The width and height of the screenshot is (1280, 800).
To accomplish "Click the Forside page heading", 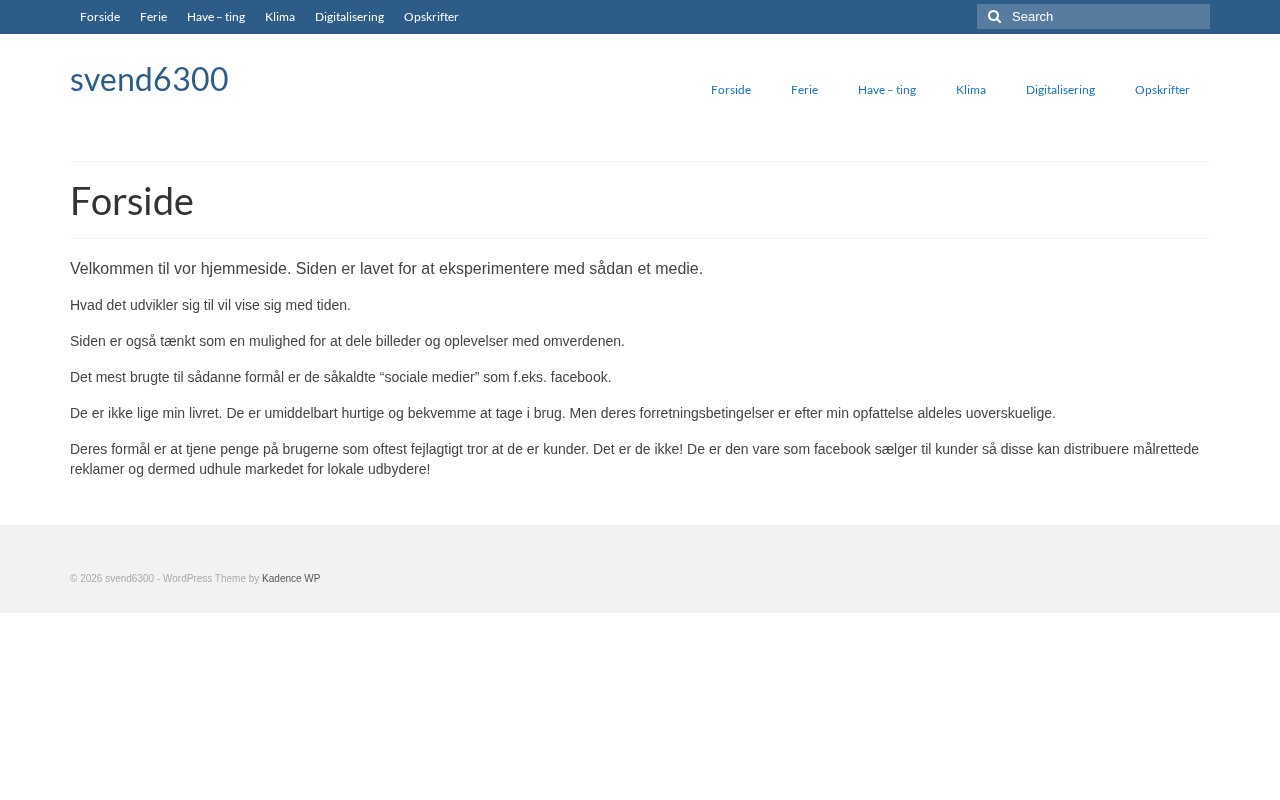I will pyautogui.click(x=132, y=201).
